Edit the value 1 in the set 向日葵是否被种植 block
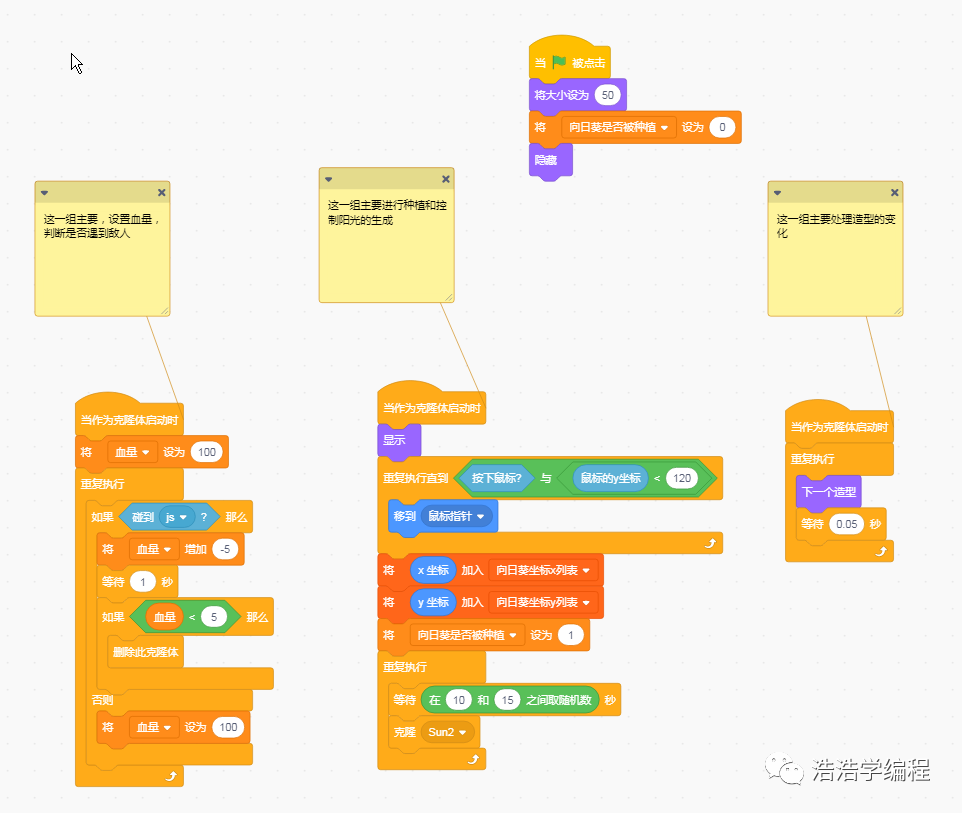 pyautogui.click(x=571, y=635)
